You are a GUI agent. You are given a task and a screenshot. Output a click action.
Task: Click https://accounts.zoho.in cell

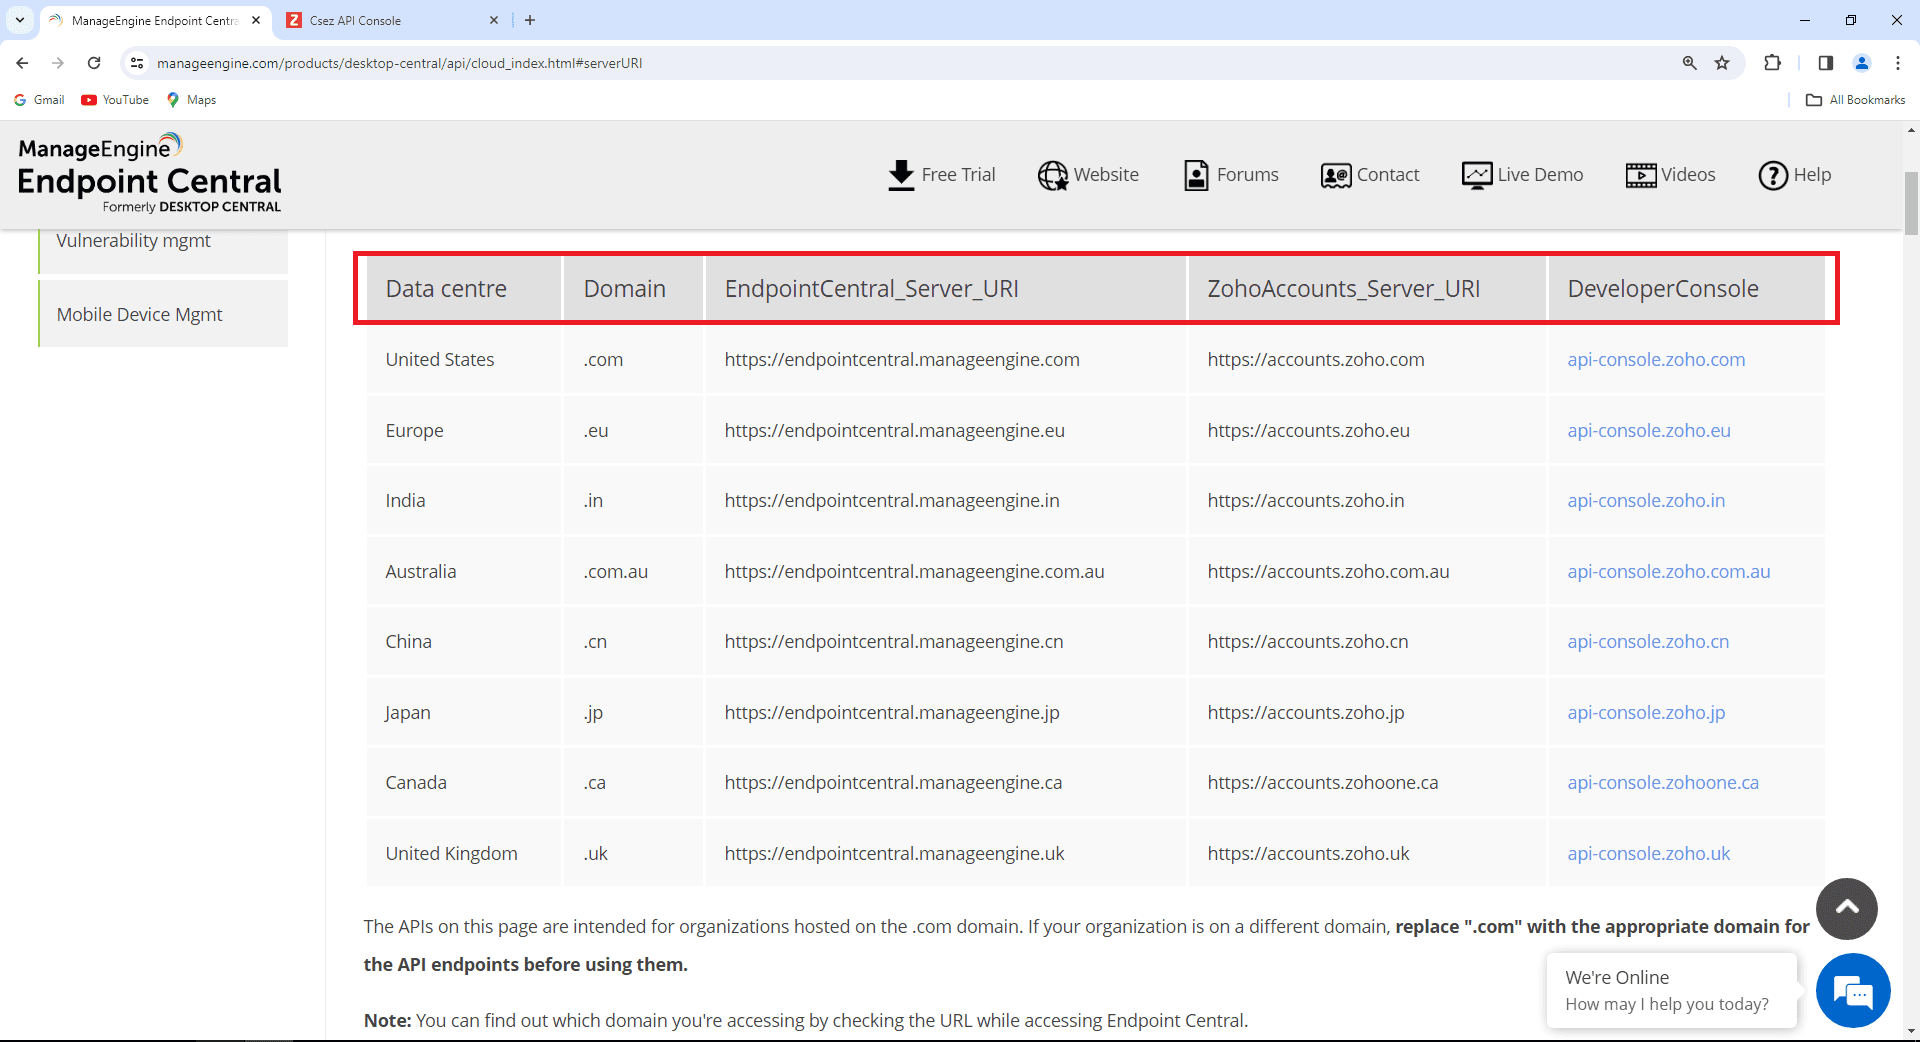[x=1367, y=501]
